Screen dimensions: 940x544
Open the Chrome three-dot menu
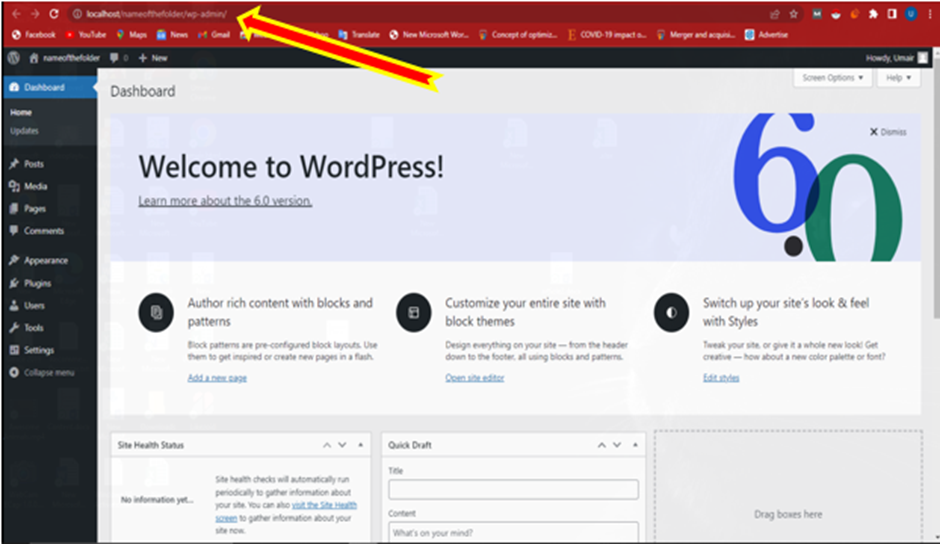[930, 14]
